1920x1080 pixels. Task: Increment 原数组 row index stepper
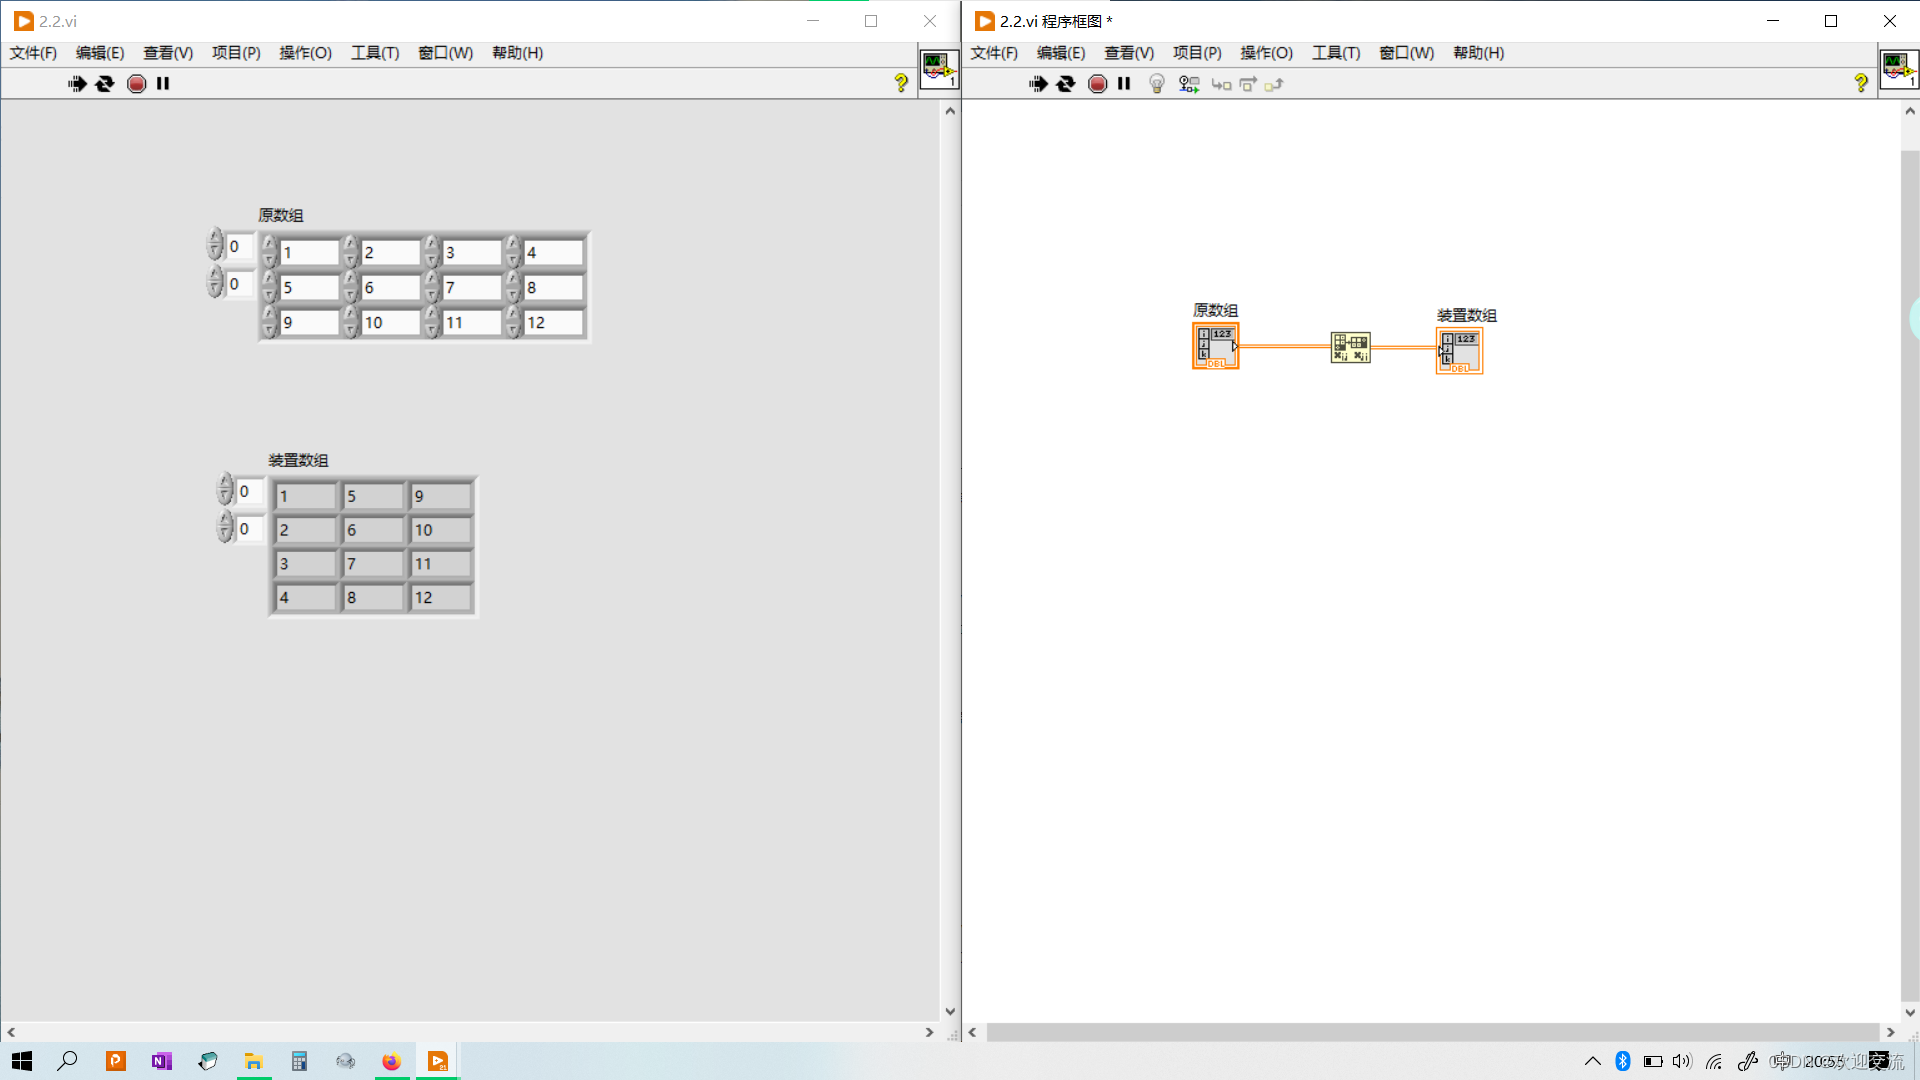click(x=215, y=238)
